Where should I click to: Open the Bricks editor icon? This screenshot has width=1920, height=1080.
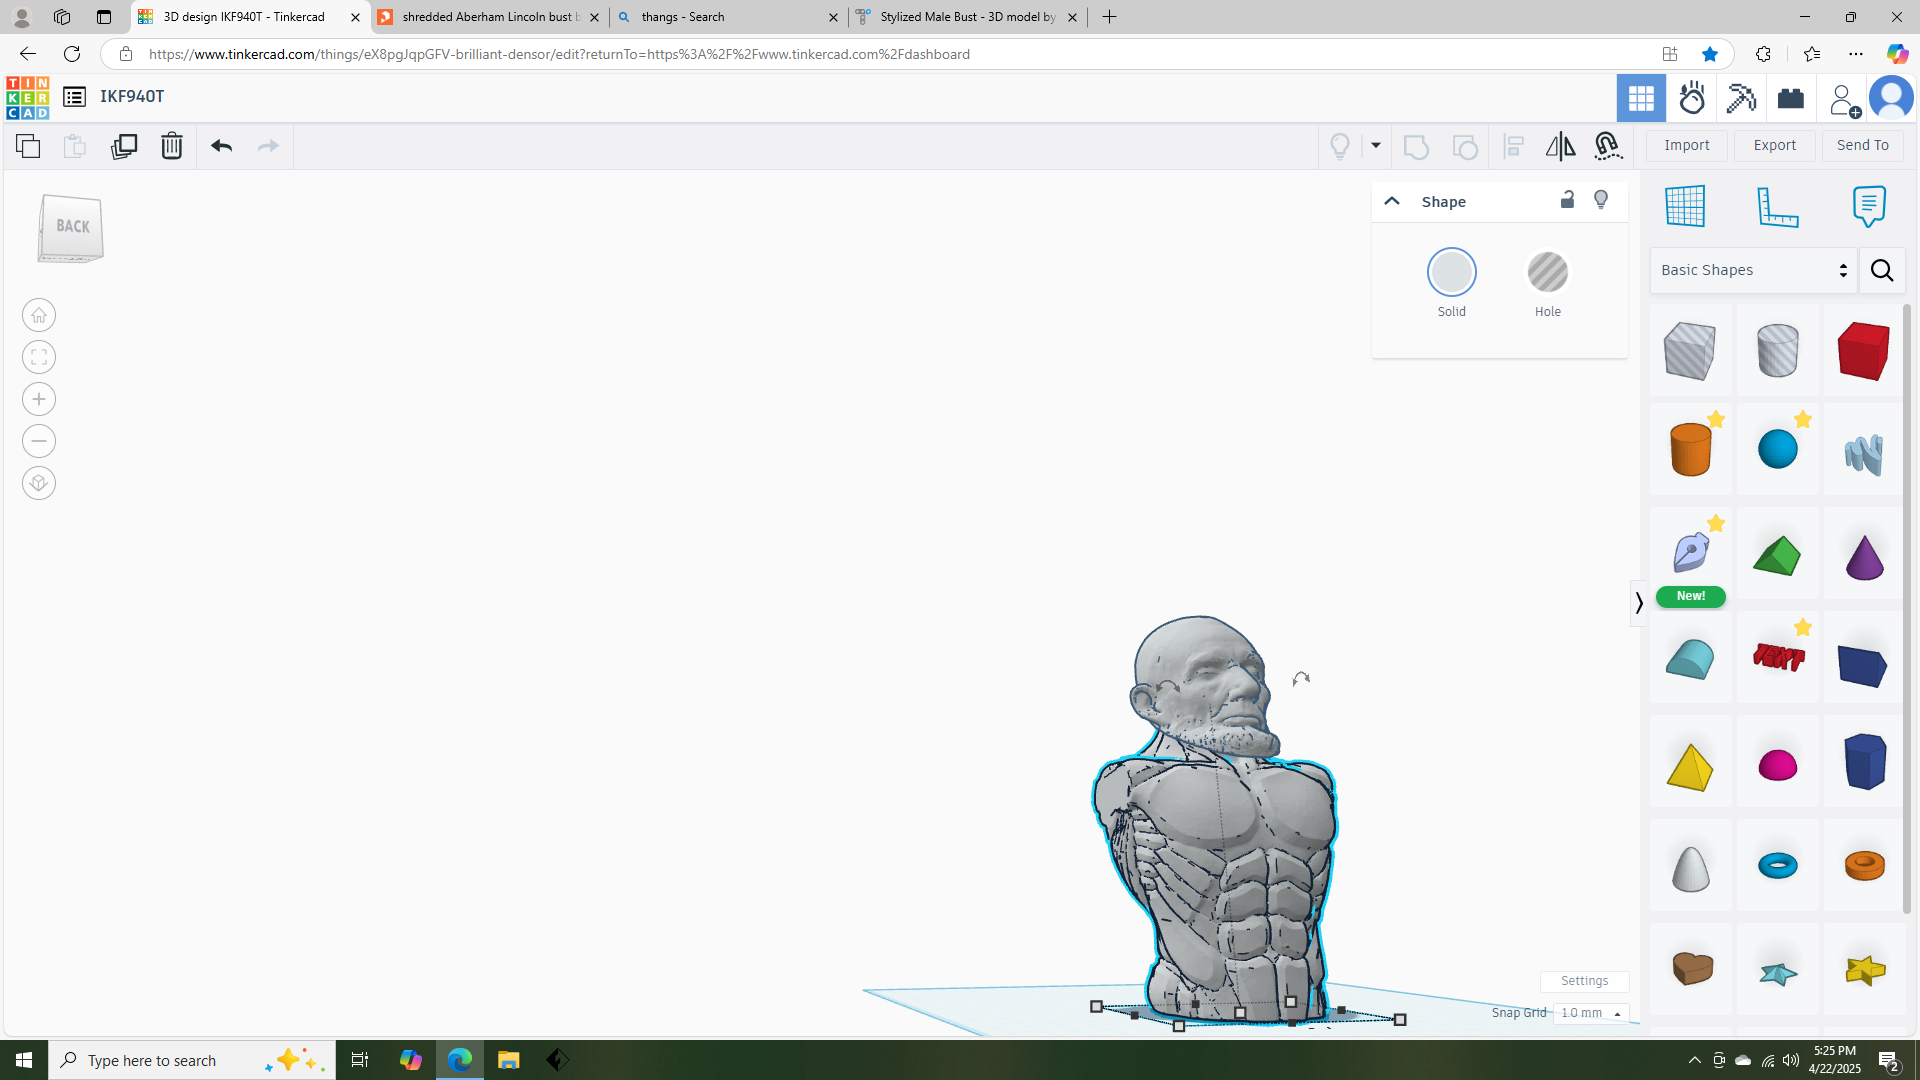[1791, 98]
